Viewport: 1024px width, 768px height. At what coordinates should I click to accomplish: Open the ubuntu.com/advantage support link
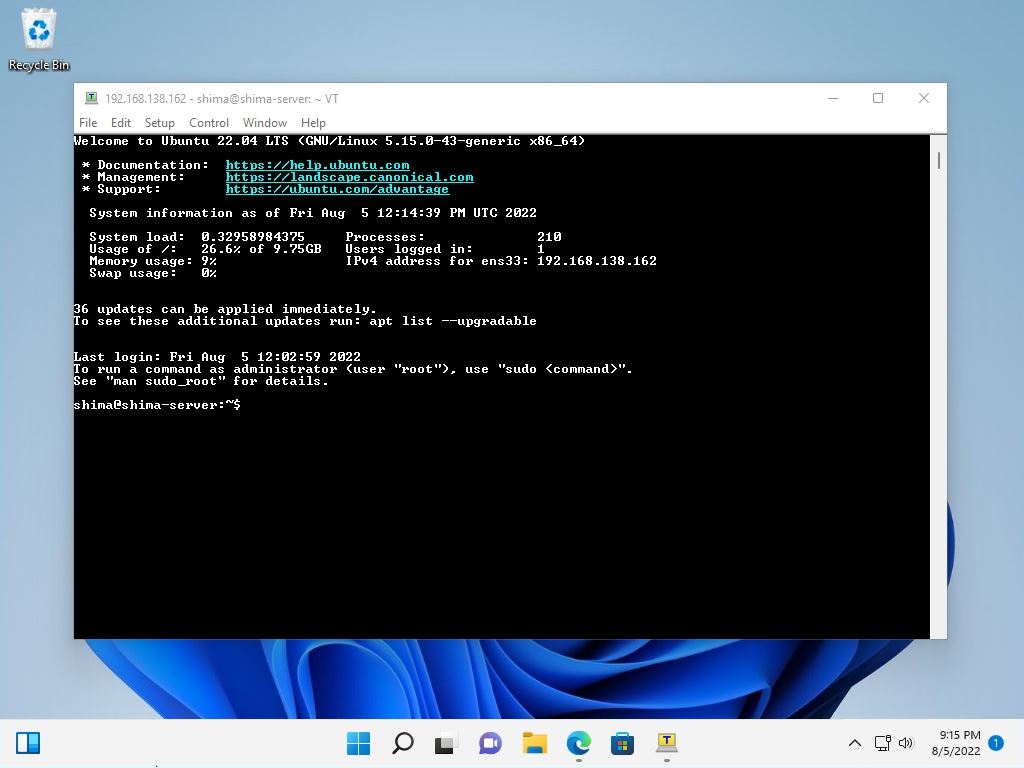click(x=337, y=189)
